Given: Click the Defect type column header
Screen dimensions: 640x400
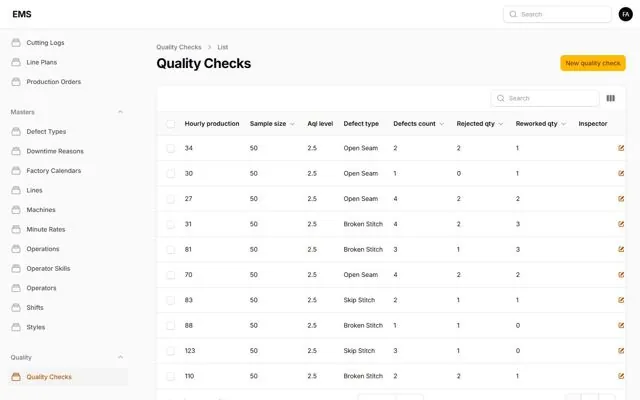Looking at the screenshot, I should click(x=361, y=124).
